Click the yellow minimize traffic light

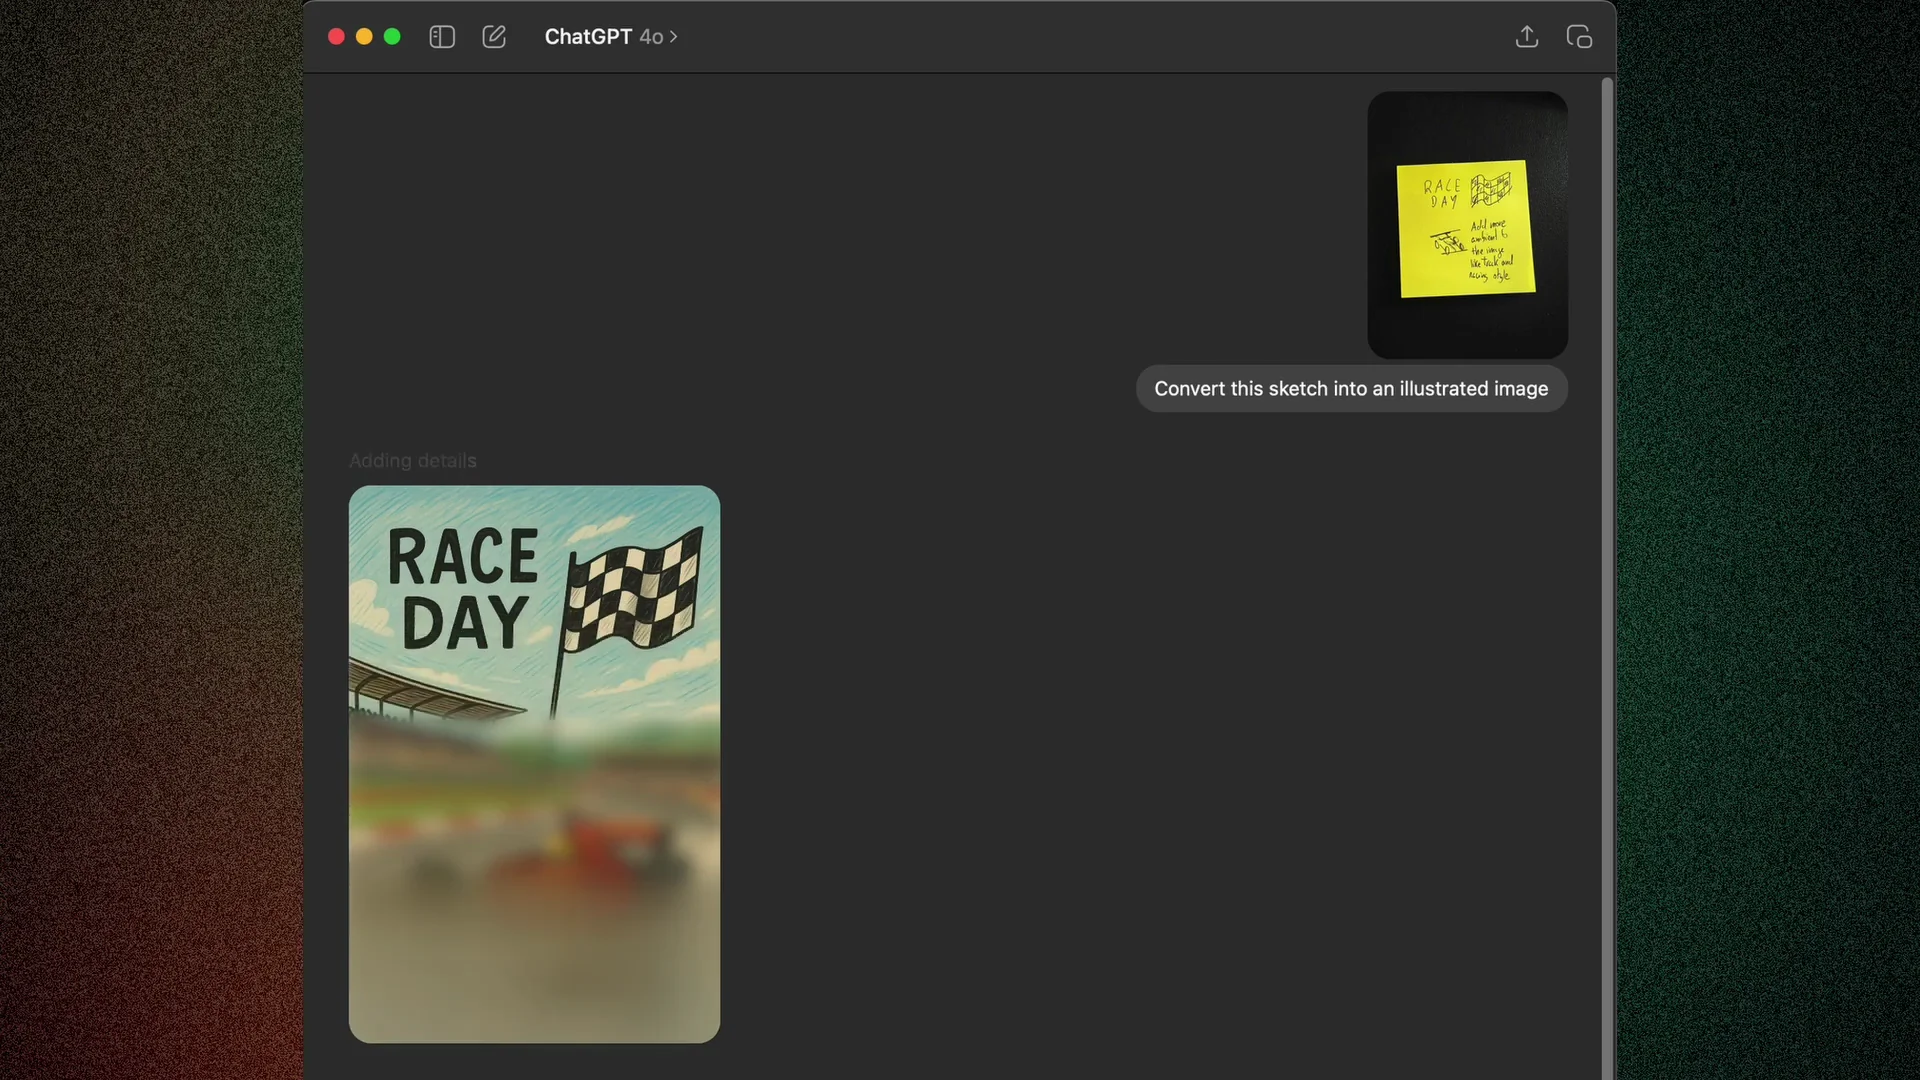[x=364, y=36]
